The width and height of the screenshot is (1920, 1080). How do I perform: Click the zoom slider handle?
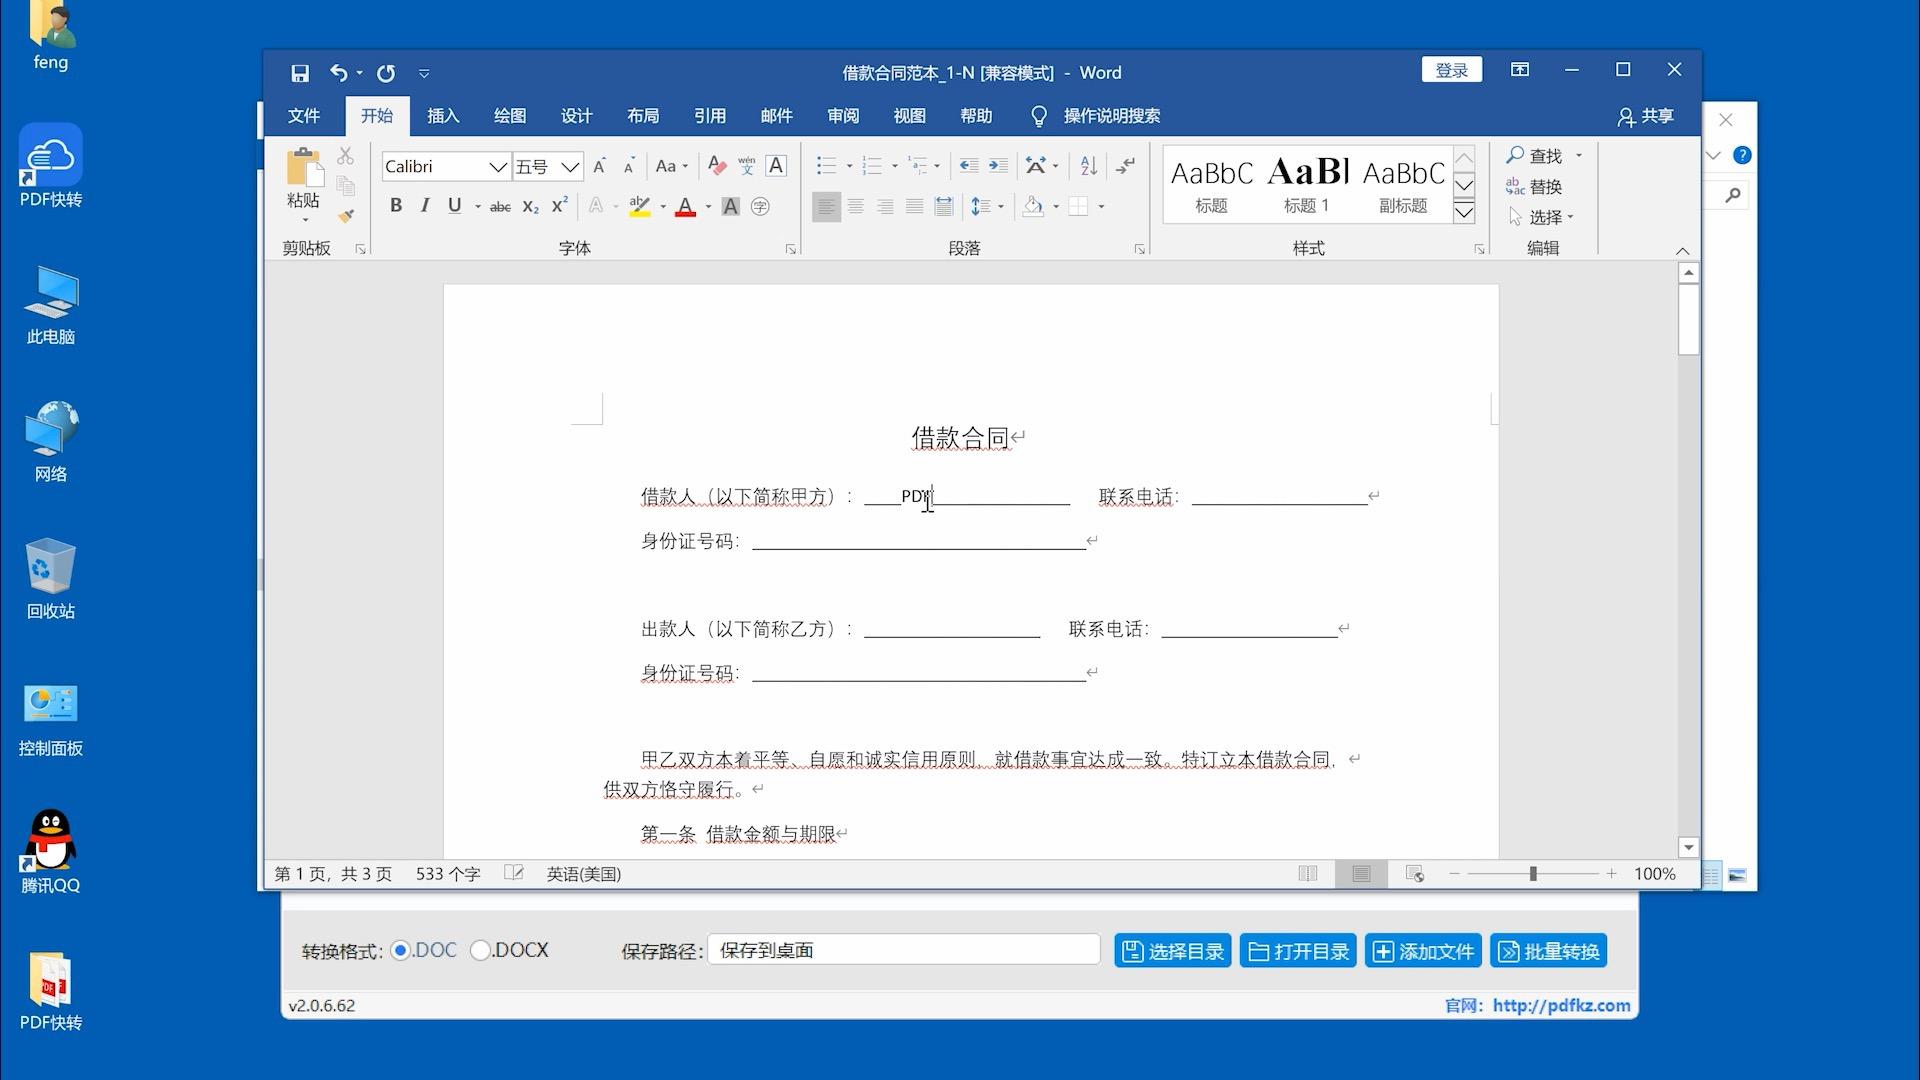tap(1532, 874)
